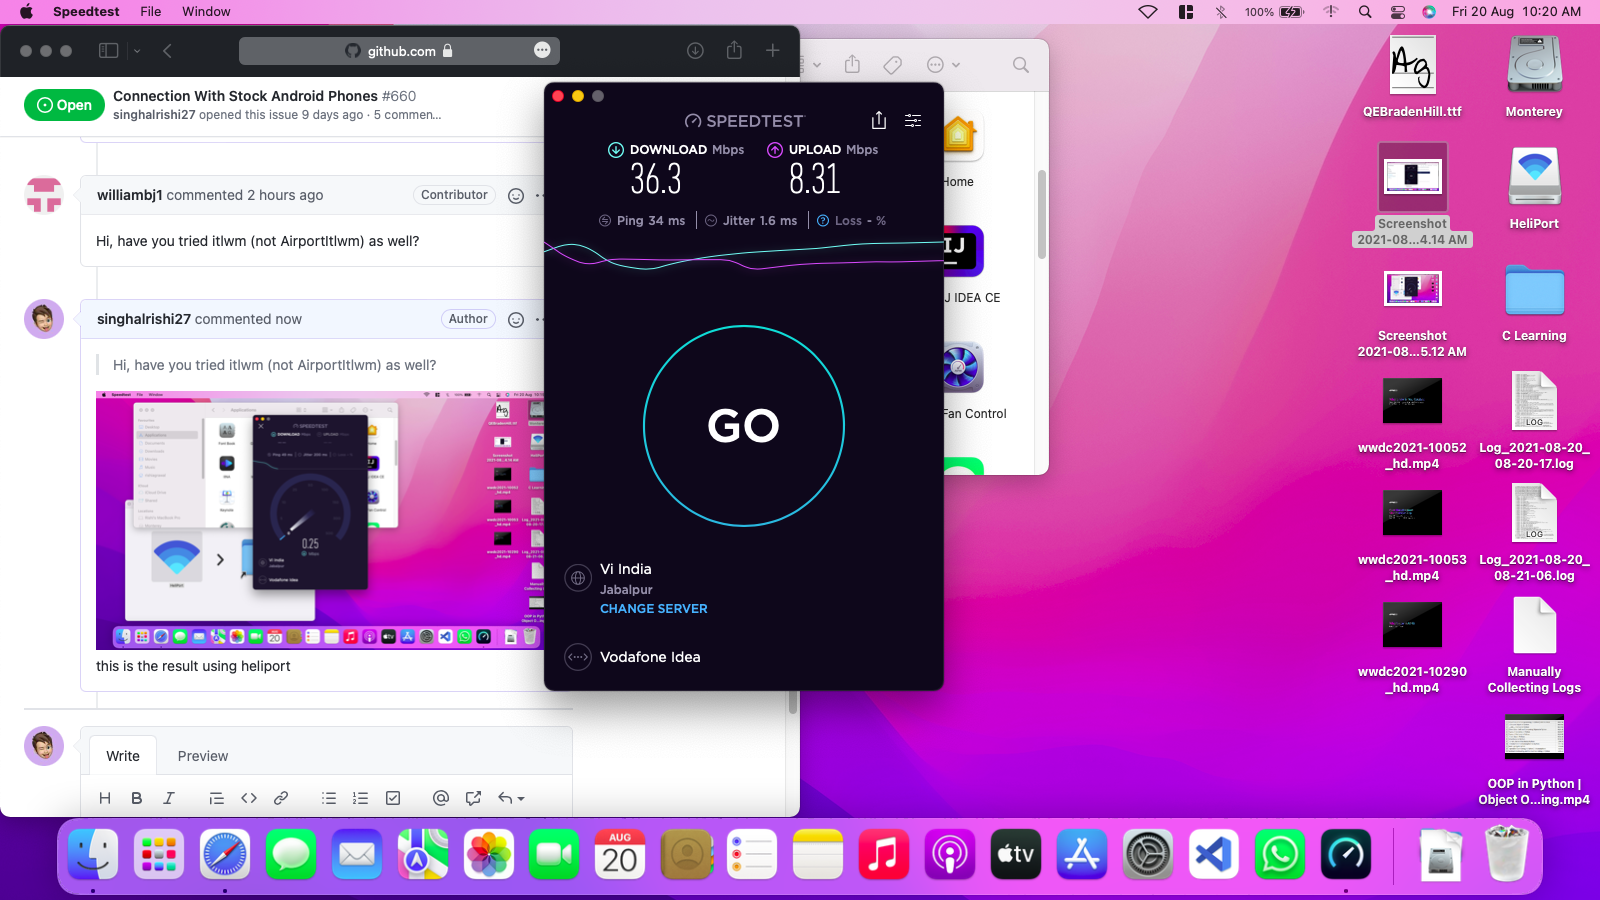The image size is (1600, 900).
Task: Toggle the Safari sidebar
Action: pos(108,50)
